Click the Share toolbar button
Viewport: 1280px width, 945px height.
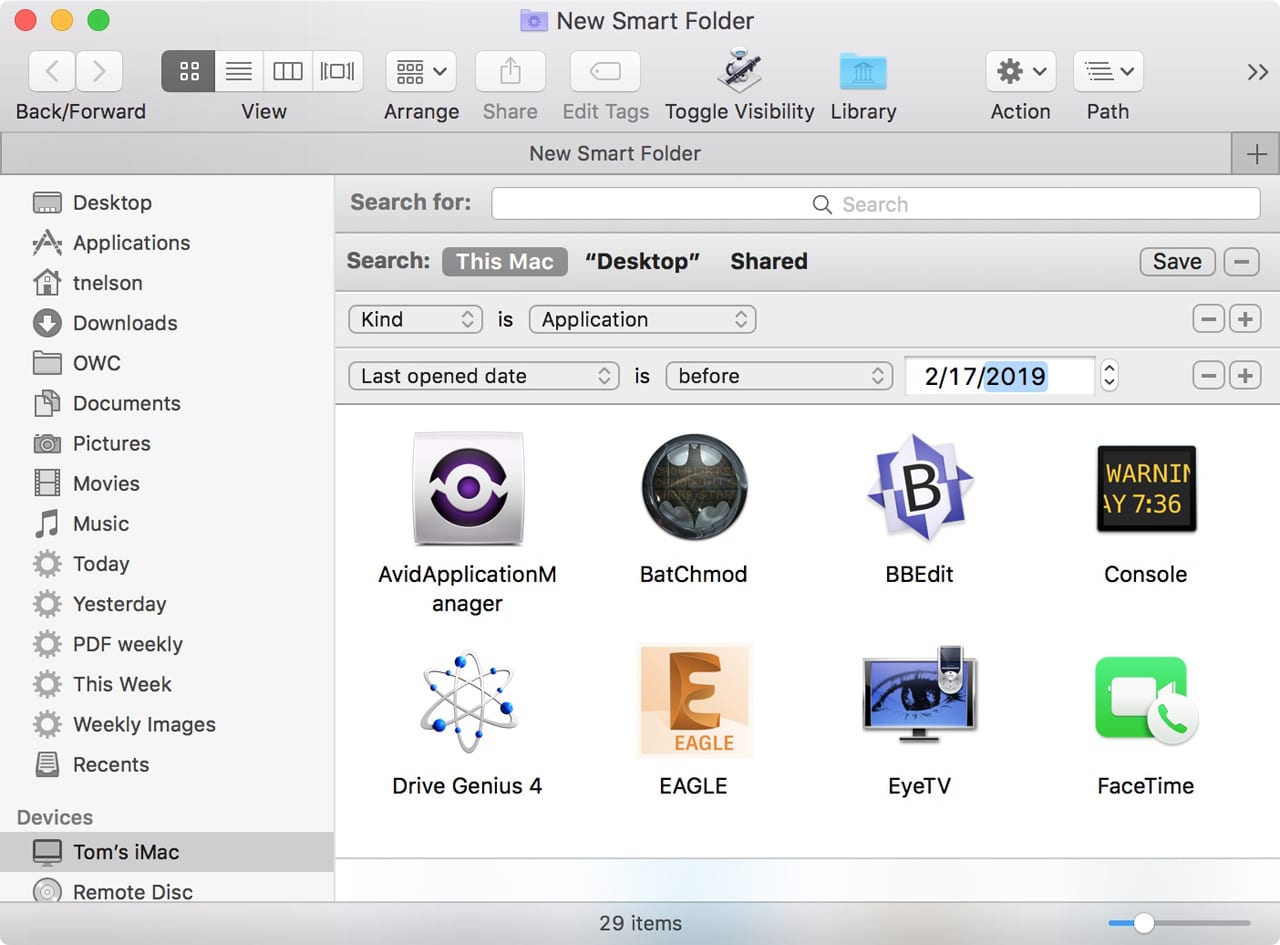(510, 72)
